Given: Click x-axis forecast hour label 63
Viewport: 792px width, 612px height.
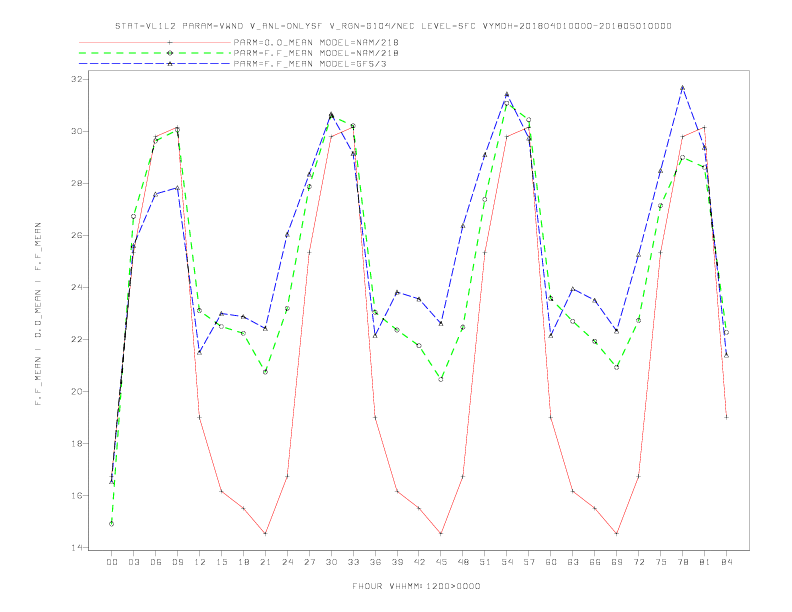Looking at the screenshot, I should 573,562.
